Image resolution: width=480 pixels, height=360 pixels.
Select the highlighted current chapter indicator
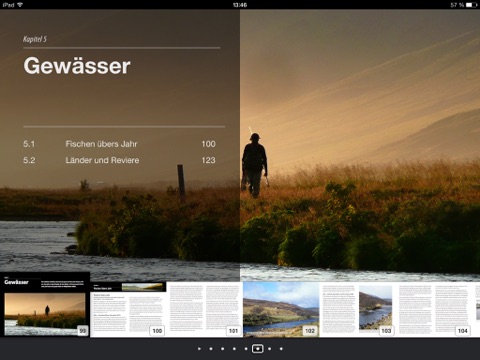click(257, 349)
